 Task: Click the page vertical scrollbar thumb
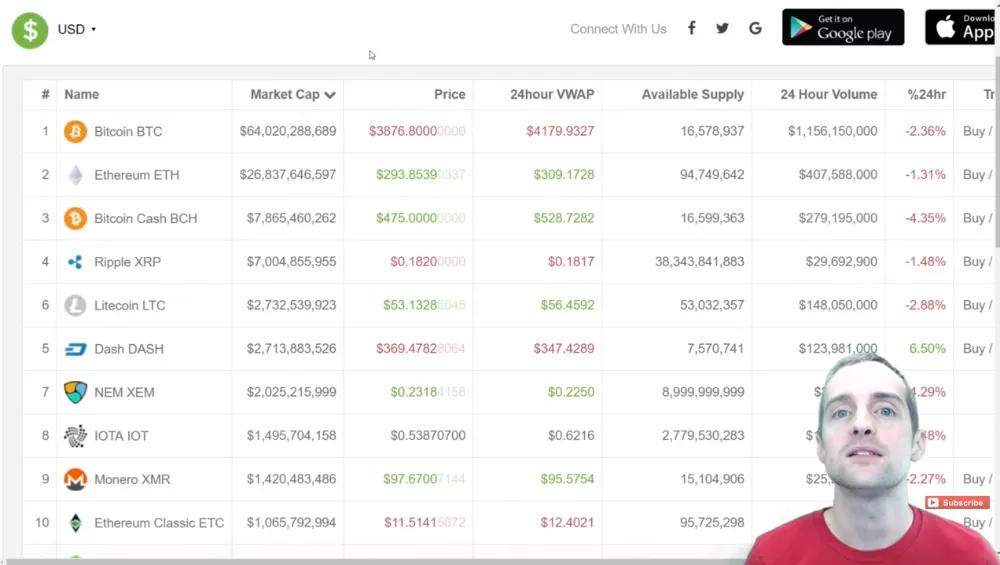pyautogui.click(x=997, y=153)
